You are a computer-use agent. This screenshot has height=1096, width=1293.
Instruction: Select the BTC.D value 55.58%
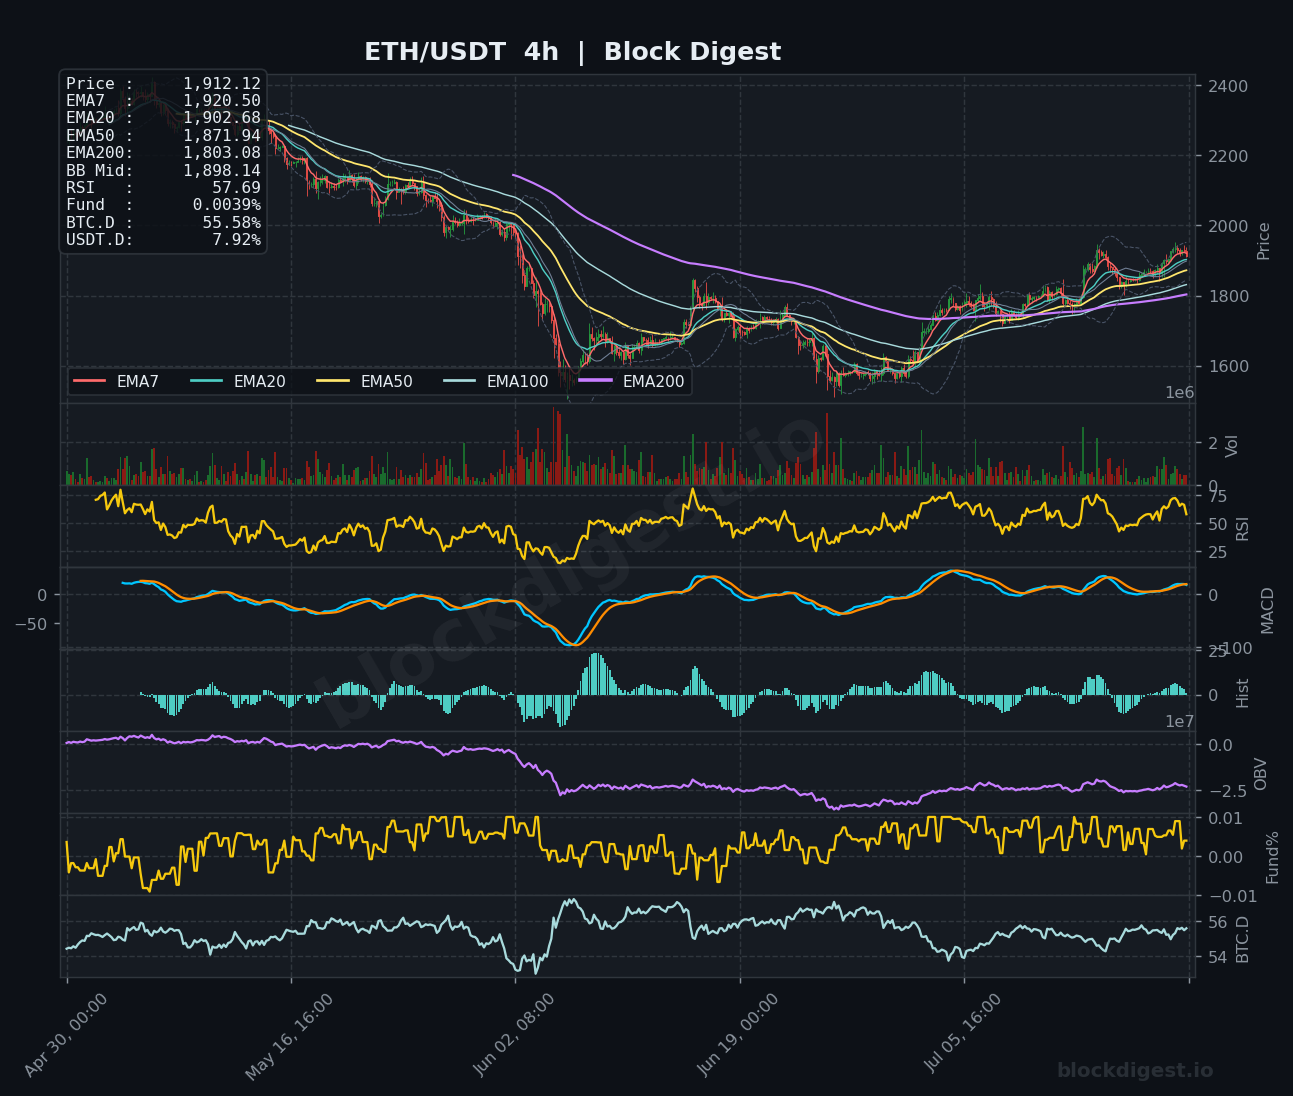pyautogui.click(x=232, y=222)
